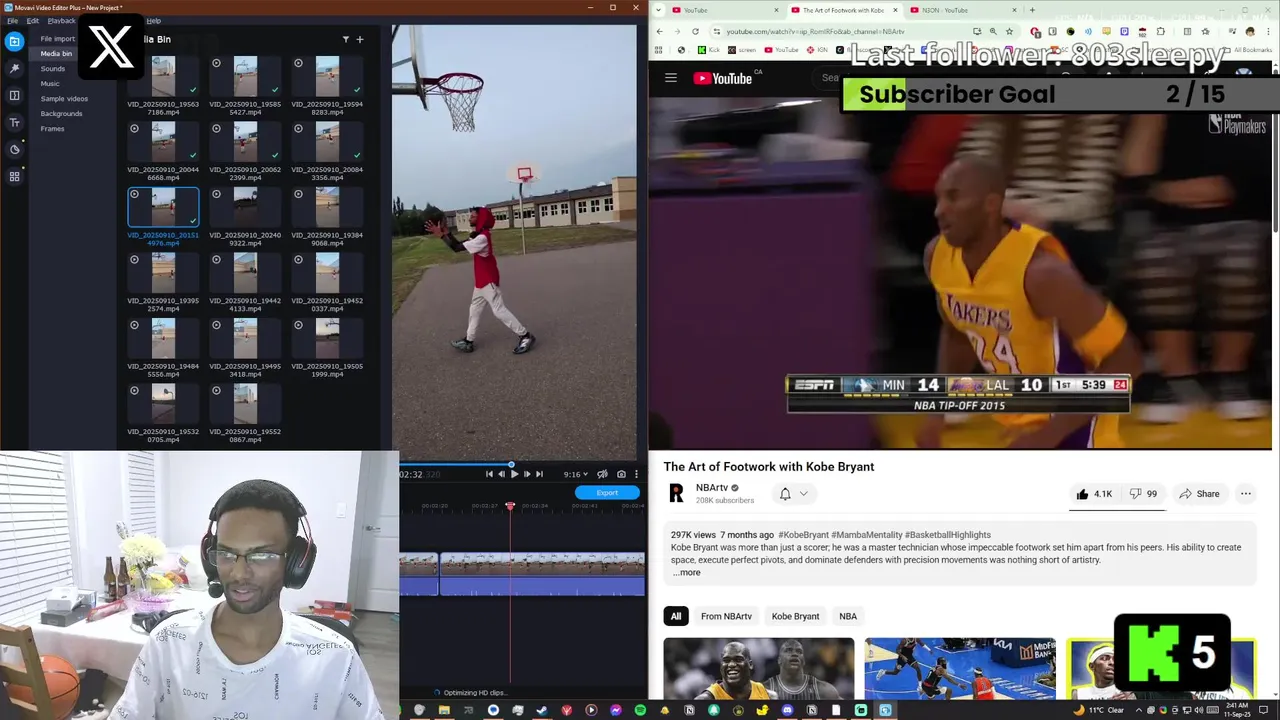Open the Playback menu in Movavi
Viewport: 1280px width, 720px height.
[x=61, y=20]
